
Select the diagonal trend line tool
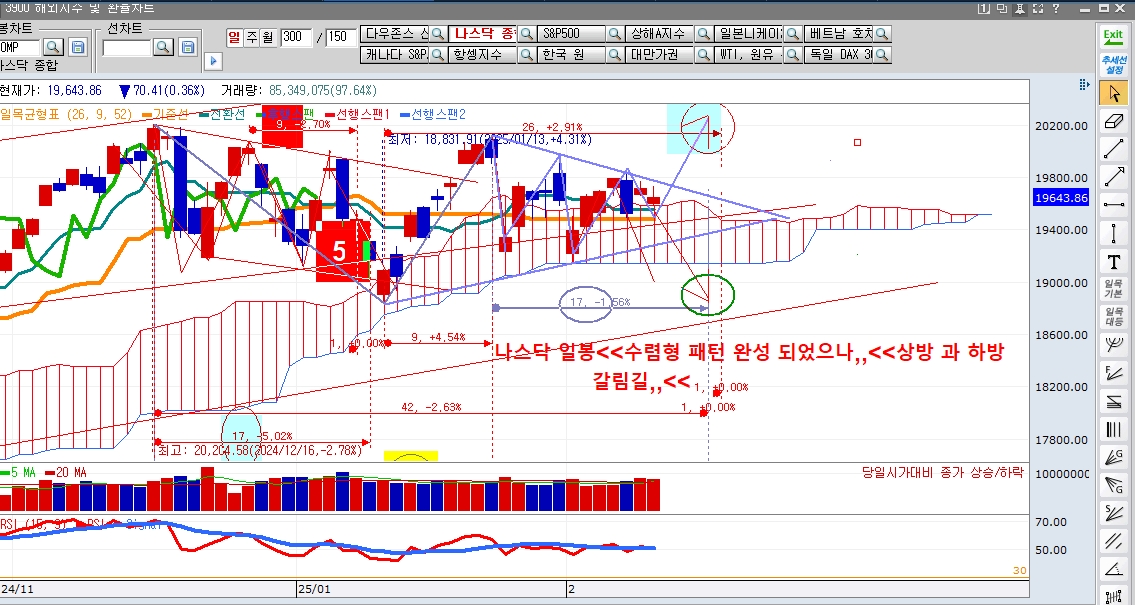pyautogui.click(x=1113, y=148)
